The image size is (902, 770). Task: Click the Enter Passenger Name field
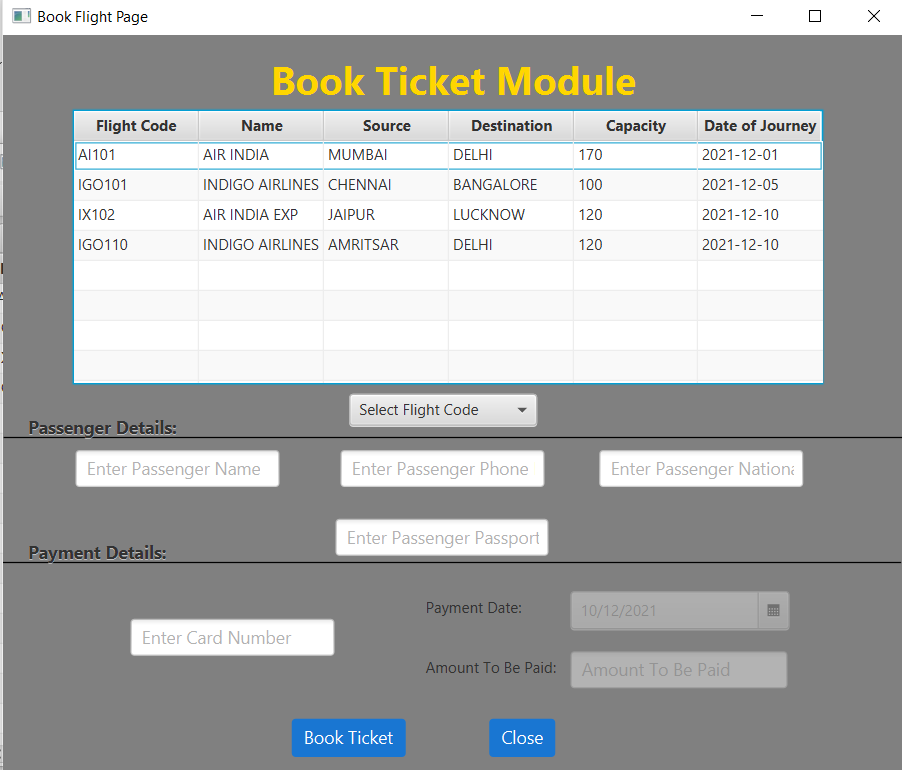[x=177, y=468]
